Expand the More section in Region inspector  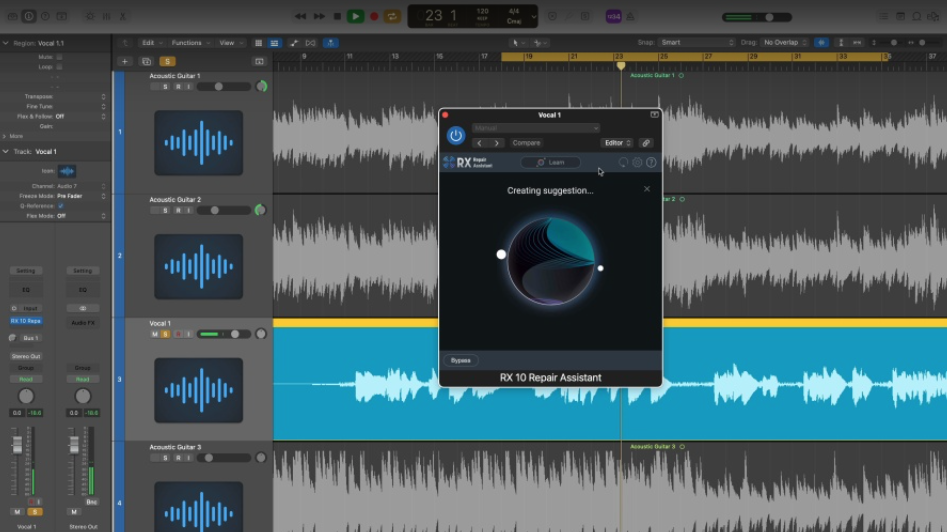(13, 135)
